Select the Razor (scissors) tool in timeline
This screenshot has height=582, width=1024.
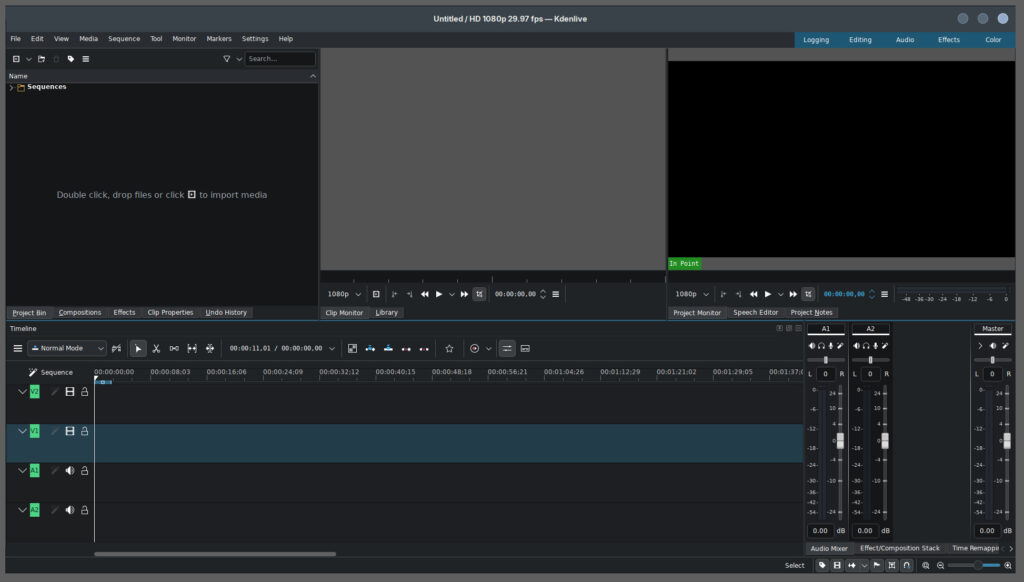click(156, 348)
